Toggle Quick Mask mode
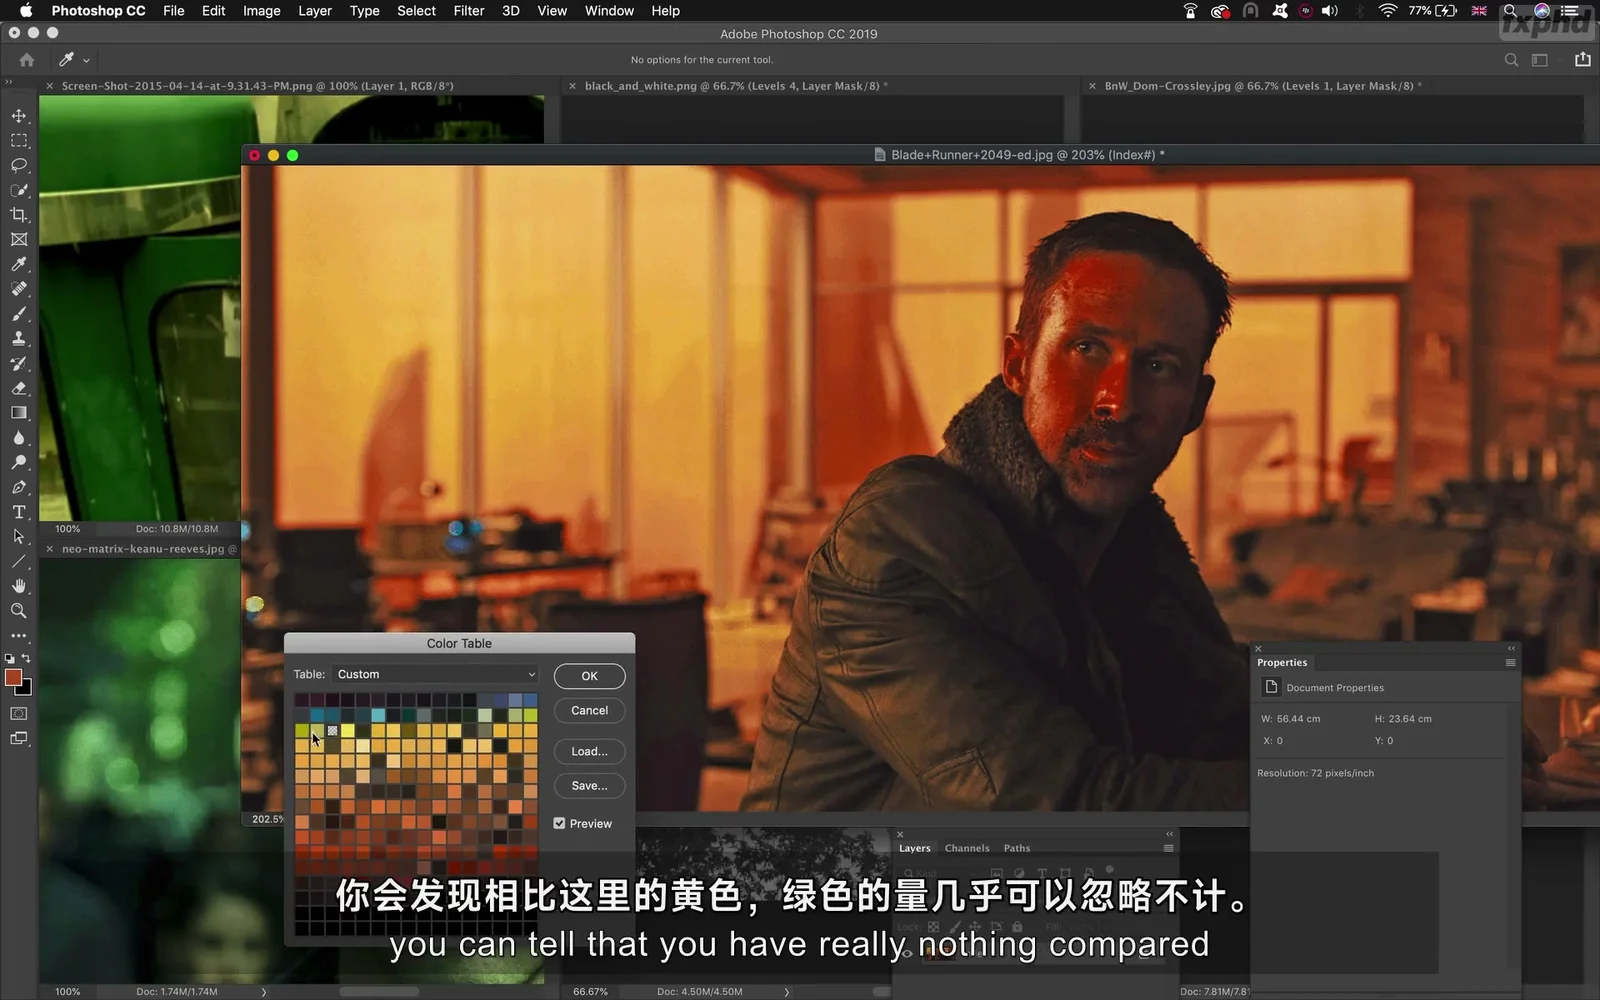 19,714
